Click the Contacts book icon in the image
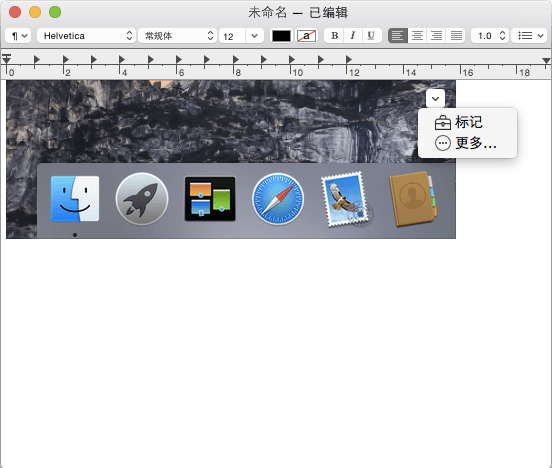Viewport: 552px width, 468px height. (413, 199)
